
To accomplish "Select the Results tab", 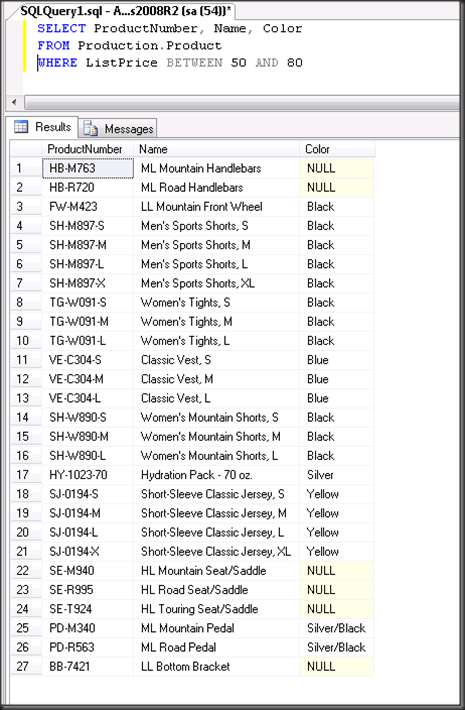I will click(x=43, y=127).
